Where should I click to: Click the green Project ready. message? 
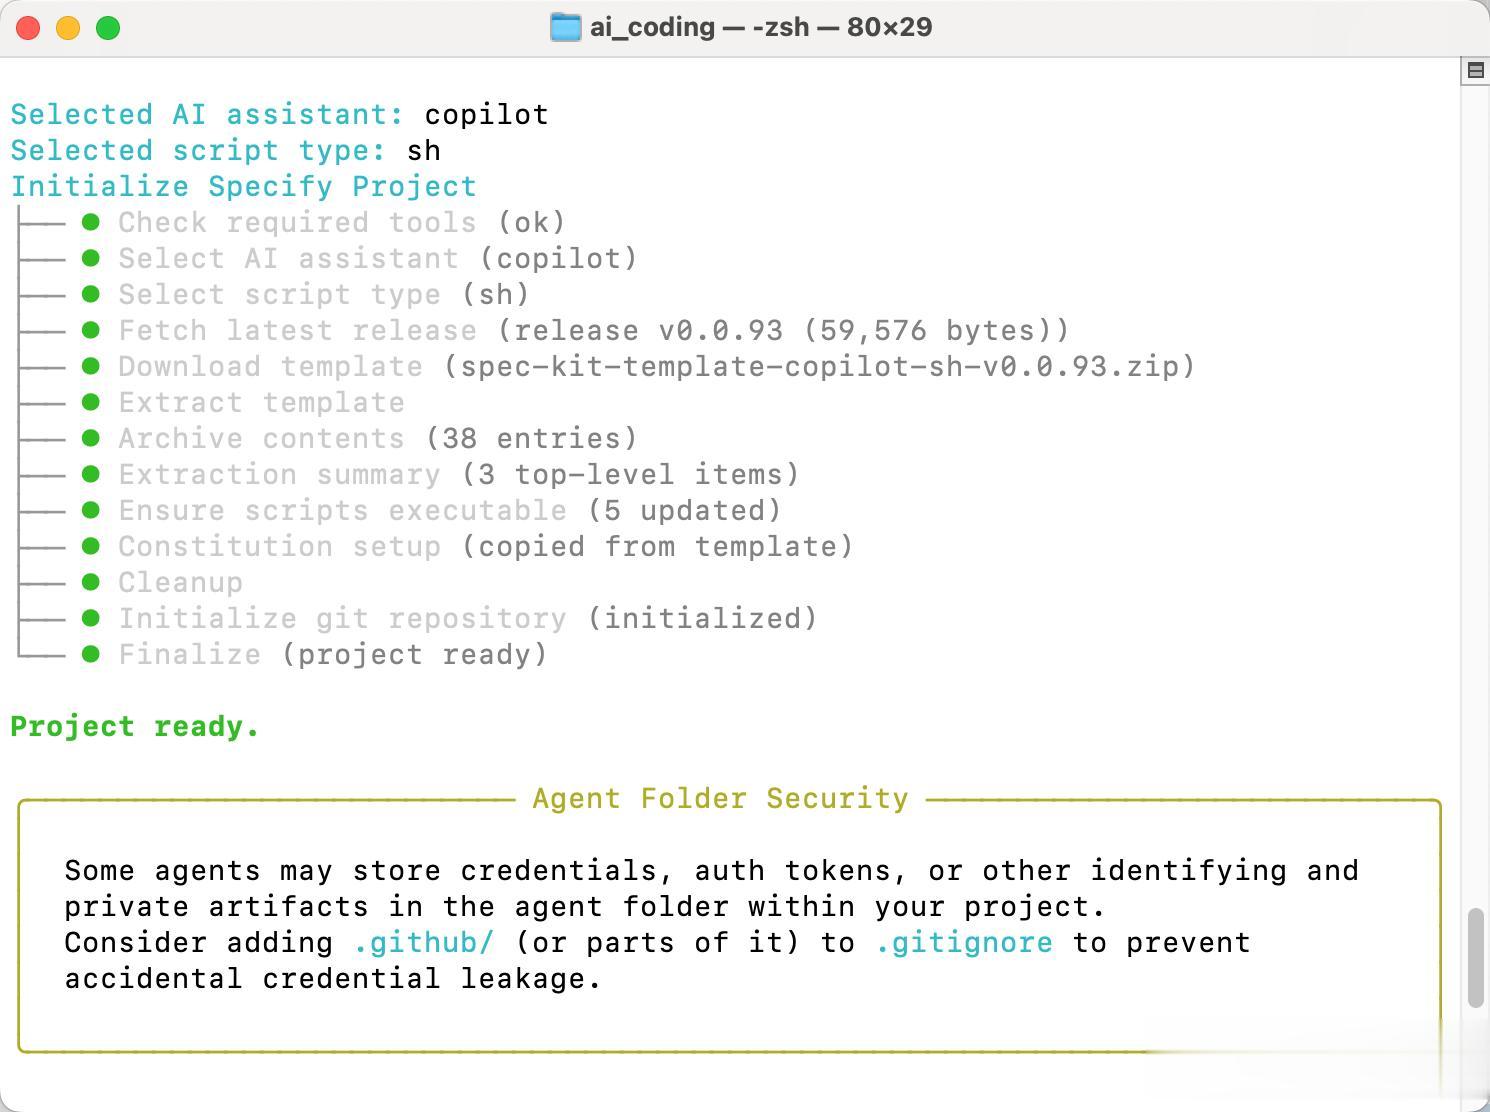tap(135, 727)
